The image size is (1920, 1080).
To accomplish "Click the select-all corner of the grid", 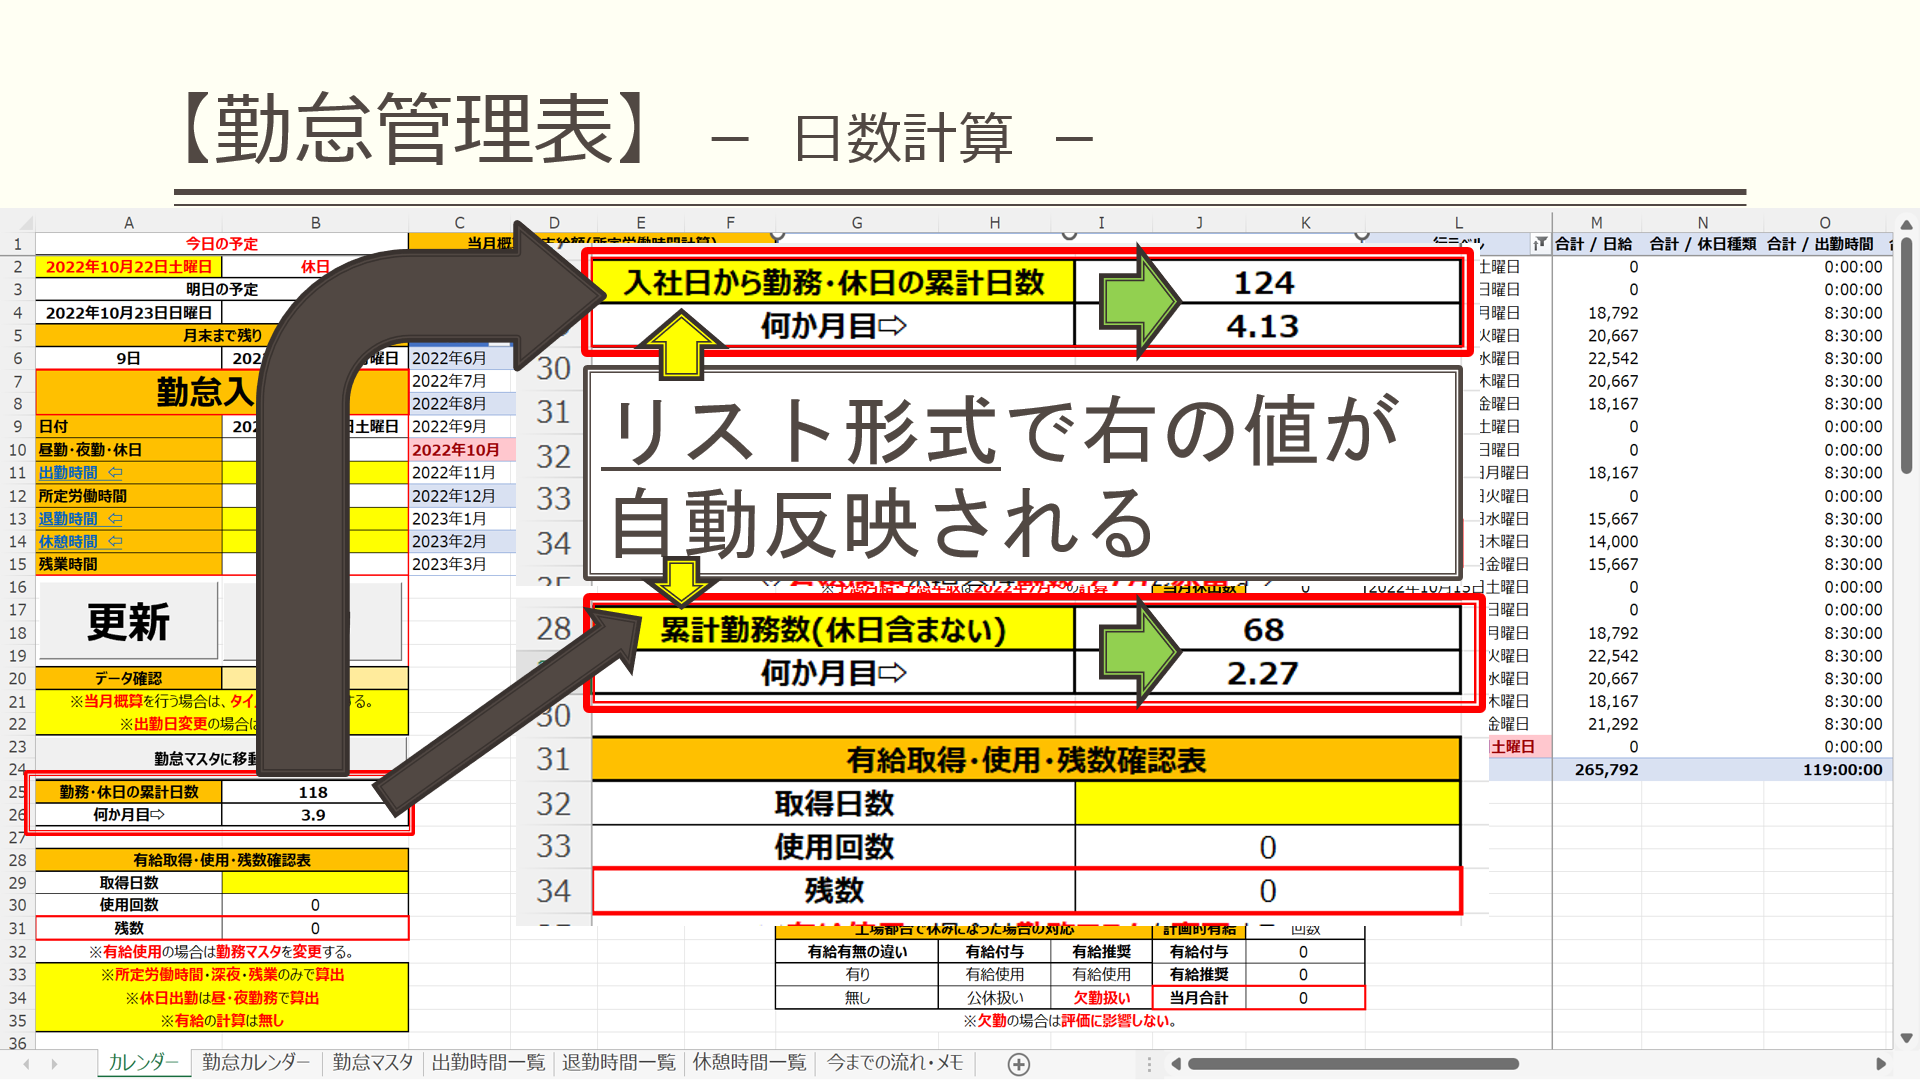I will coord(25,223).
